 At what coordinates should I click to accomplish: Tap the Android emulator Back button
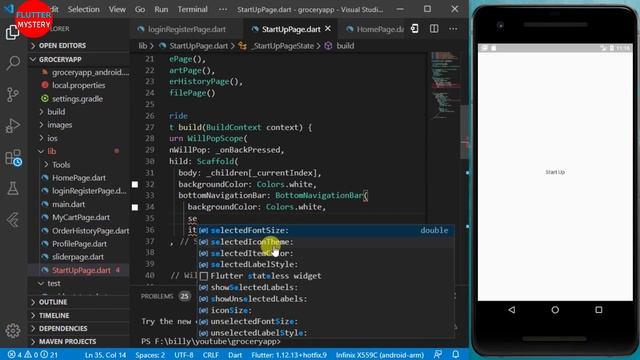pos(511,310)
